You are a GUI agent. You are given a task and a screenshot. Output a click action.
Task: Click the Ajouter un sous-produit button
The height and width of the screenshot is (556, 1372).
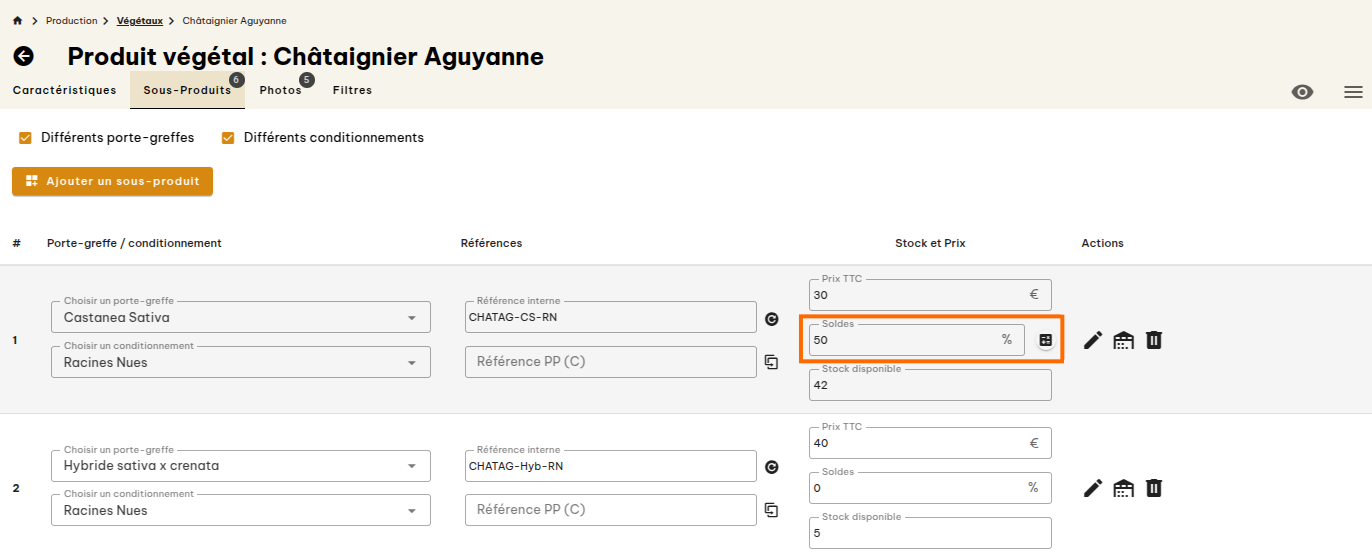pos(112,181)
